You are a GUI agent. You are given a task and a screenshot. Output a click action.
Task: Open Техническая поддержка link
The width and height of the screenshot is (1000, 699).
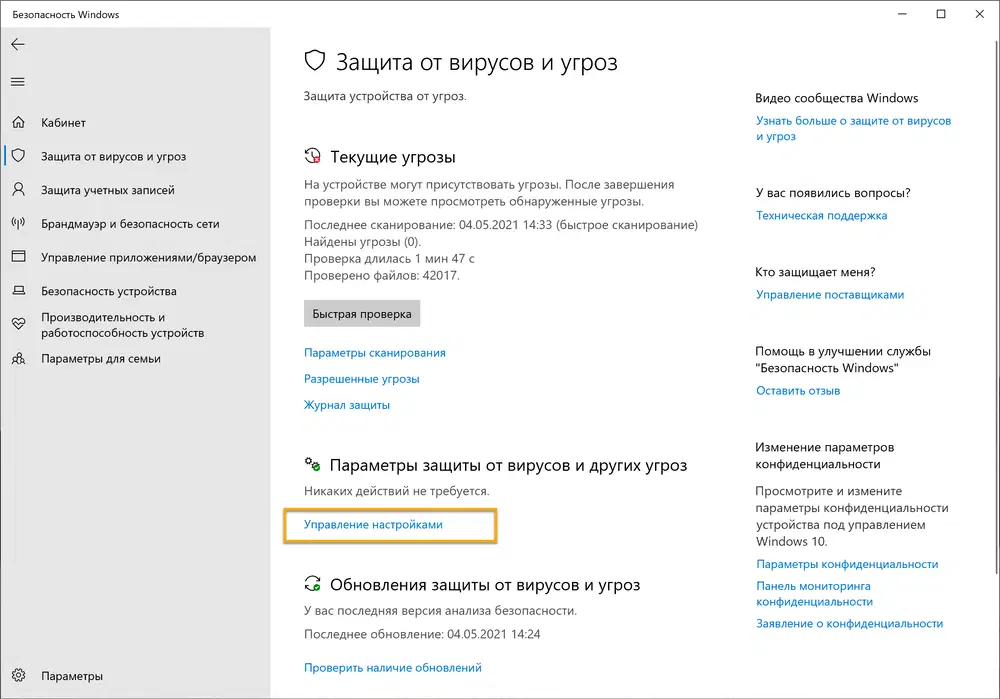pyautogui.click(x=821, y=215)
